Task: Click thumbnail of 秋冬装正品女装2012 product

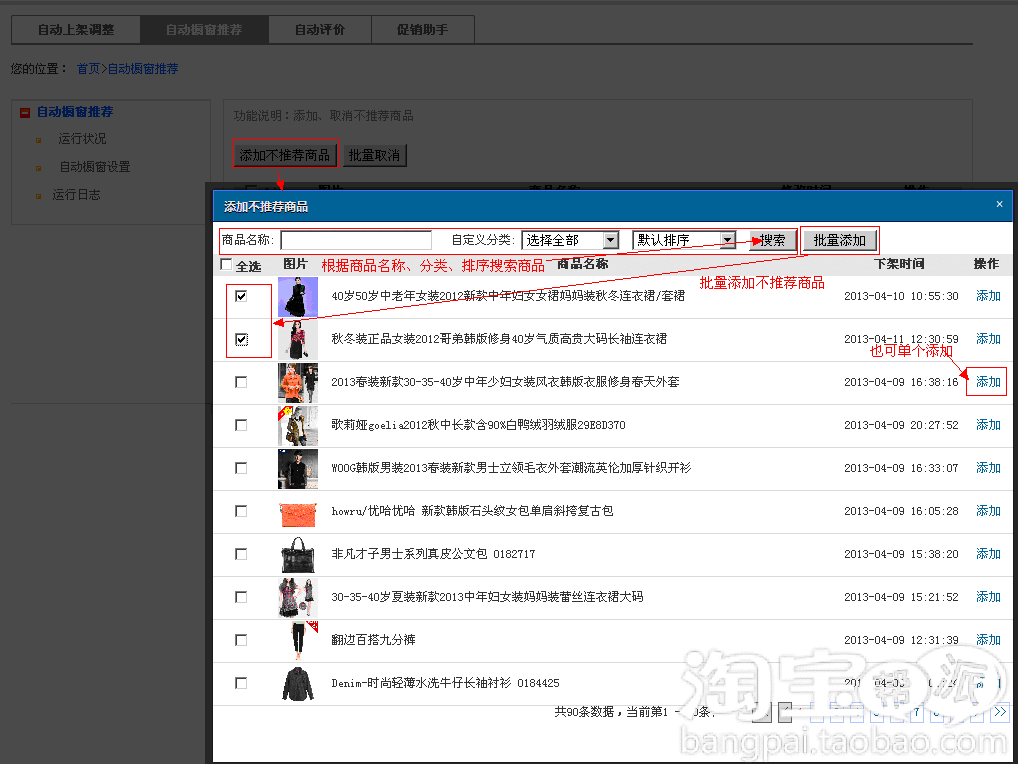Action: point(298,339)
